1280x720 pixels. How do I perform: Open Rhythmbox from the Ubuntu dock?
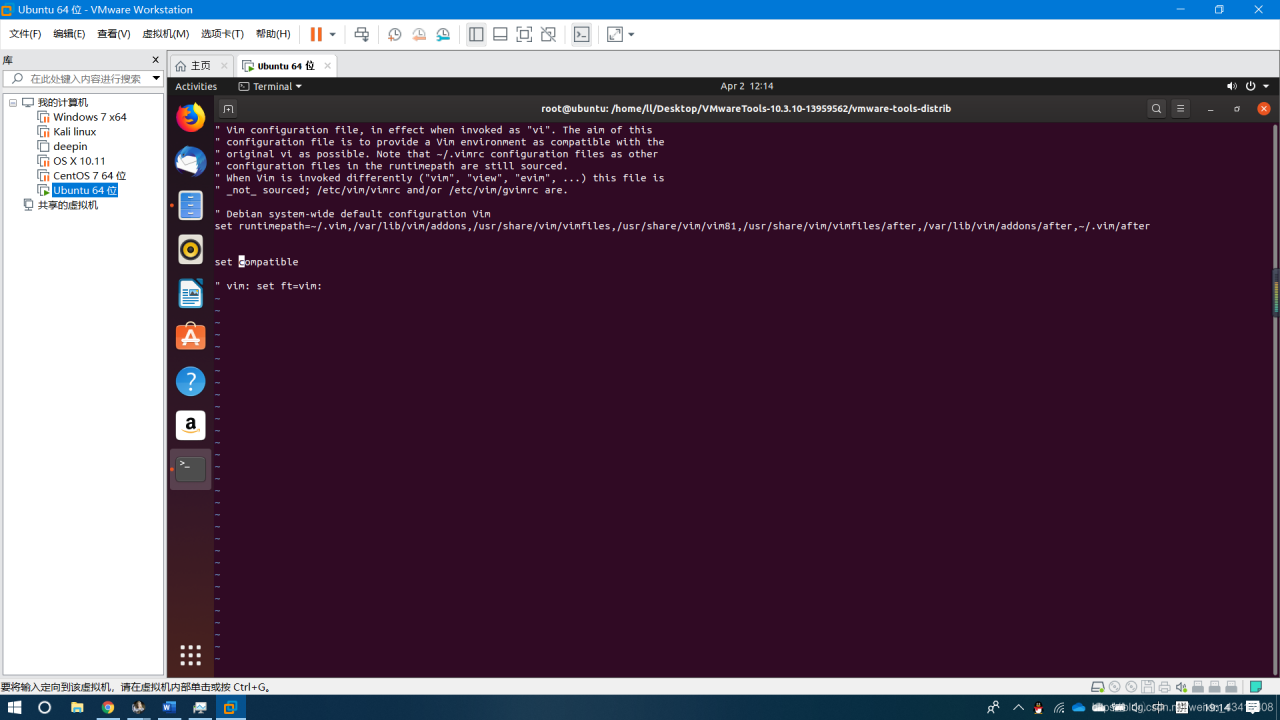pos(190,250)
